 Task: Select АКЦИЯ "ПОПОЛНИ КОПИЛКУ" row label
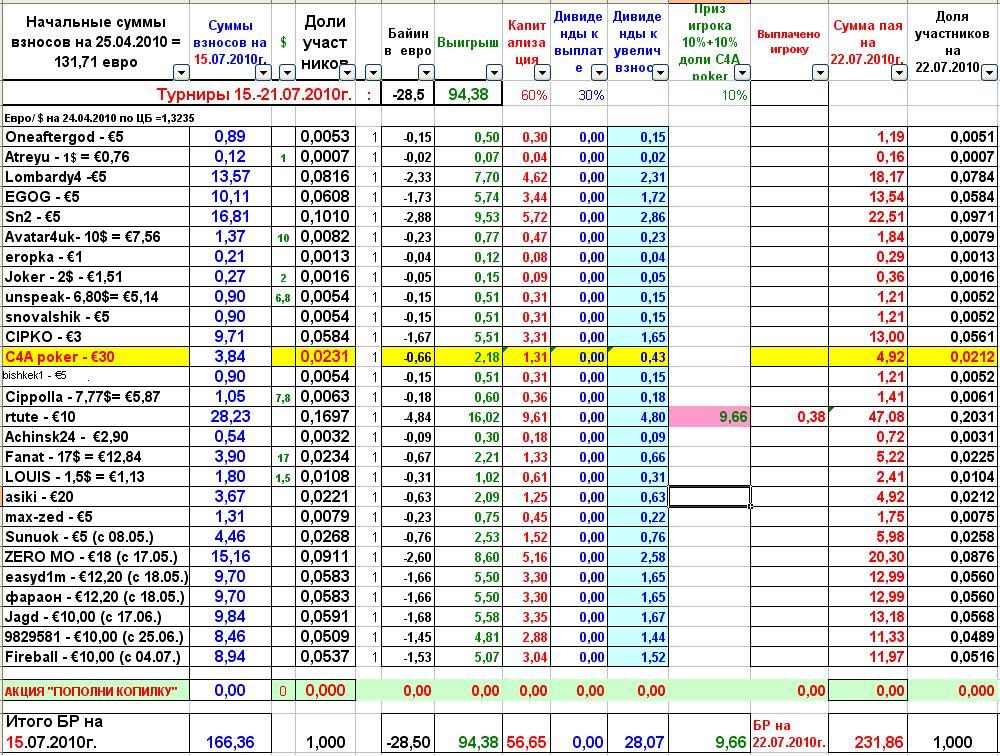pyautogui.click(x=96, y=690)
